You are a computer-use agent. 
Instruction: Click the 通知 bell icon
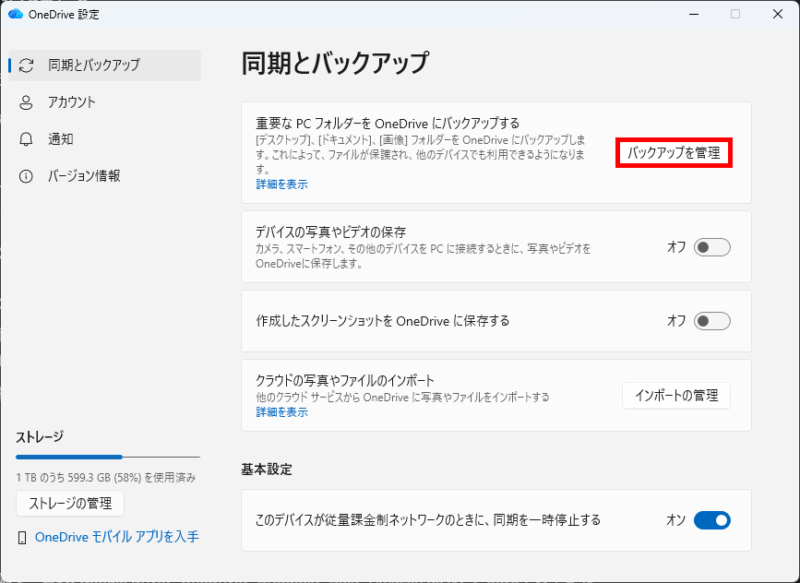tap(27, 139)
